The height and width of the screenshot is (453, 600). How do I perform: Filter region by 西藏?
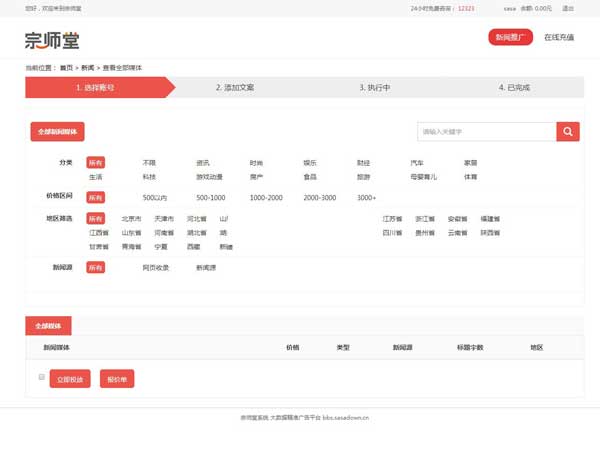[x=193, y=247]
